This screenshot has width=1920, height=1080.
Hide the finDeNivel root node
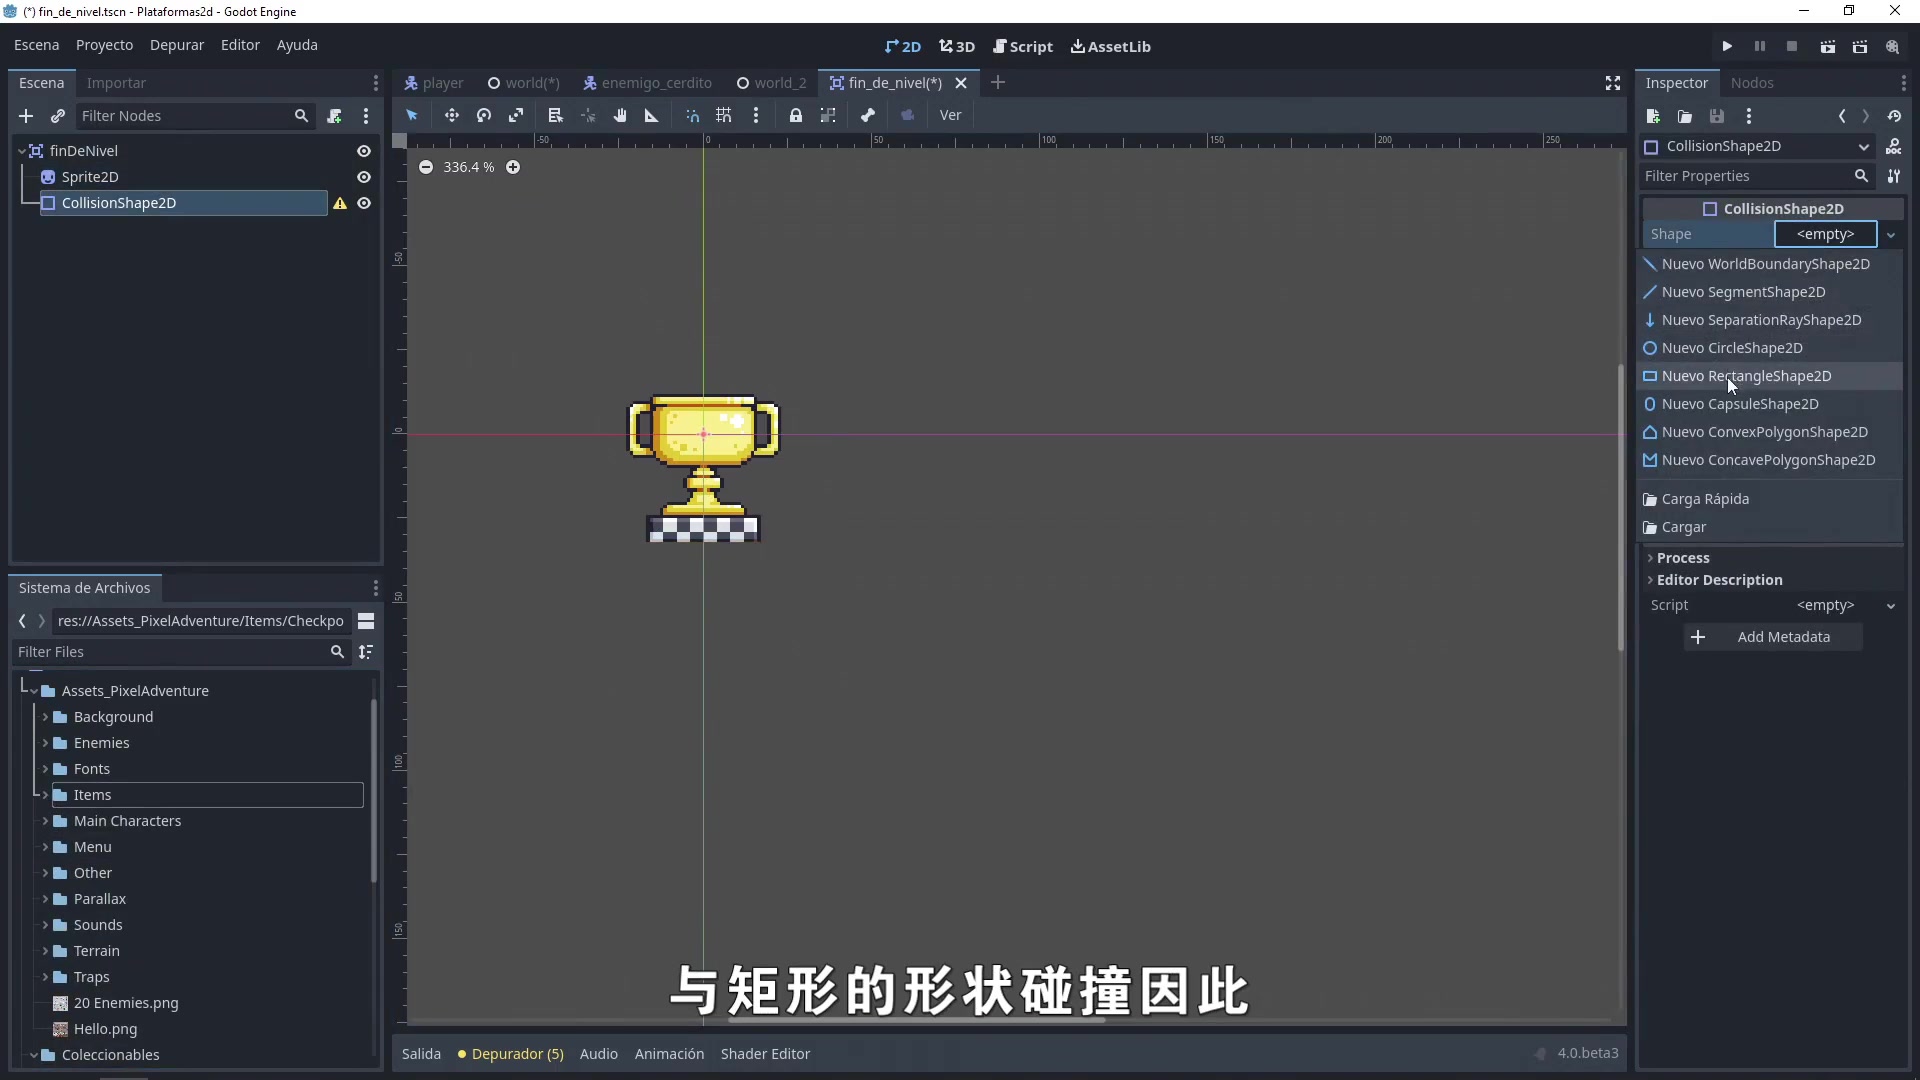363,150
